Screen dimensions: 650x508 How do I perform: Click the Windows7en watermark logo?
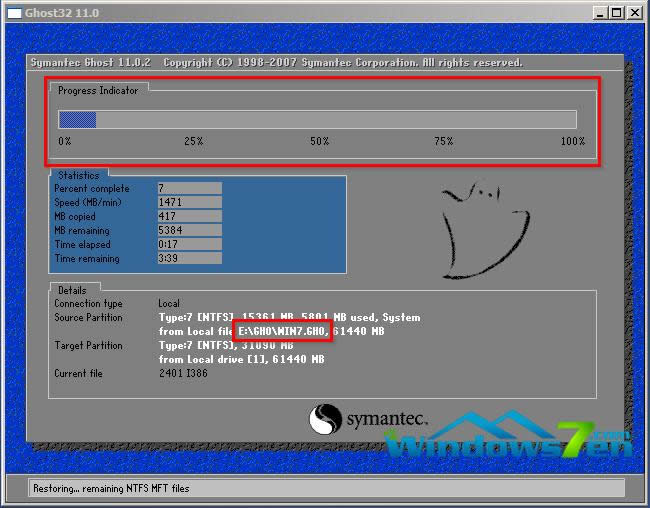coord(510,445)
